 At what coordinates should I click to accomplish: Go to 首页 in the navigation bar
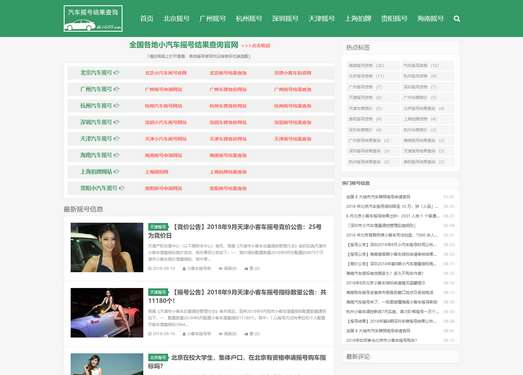click(147, 19)
